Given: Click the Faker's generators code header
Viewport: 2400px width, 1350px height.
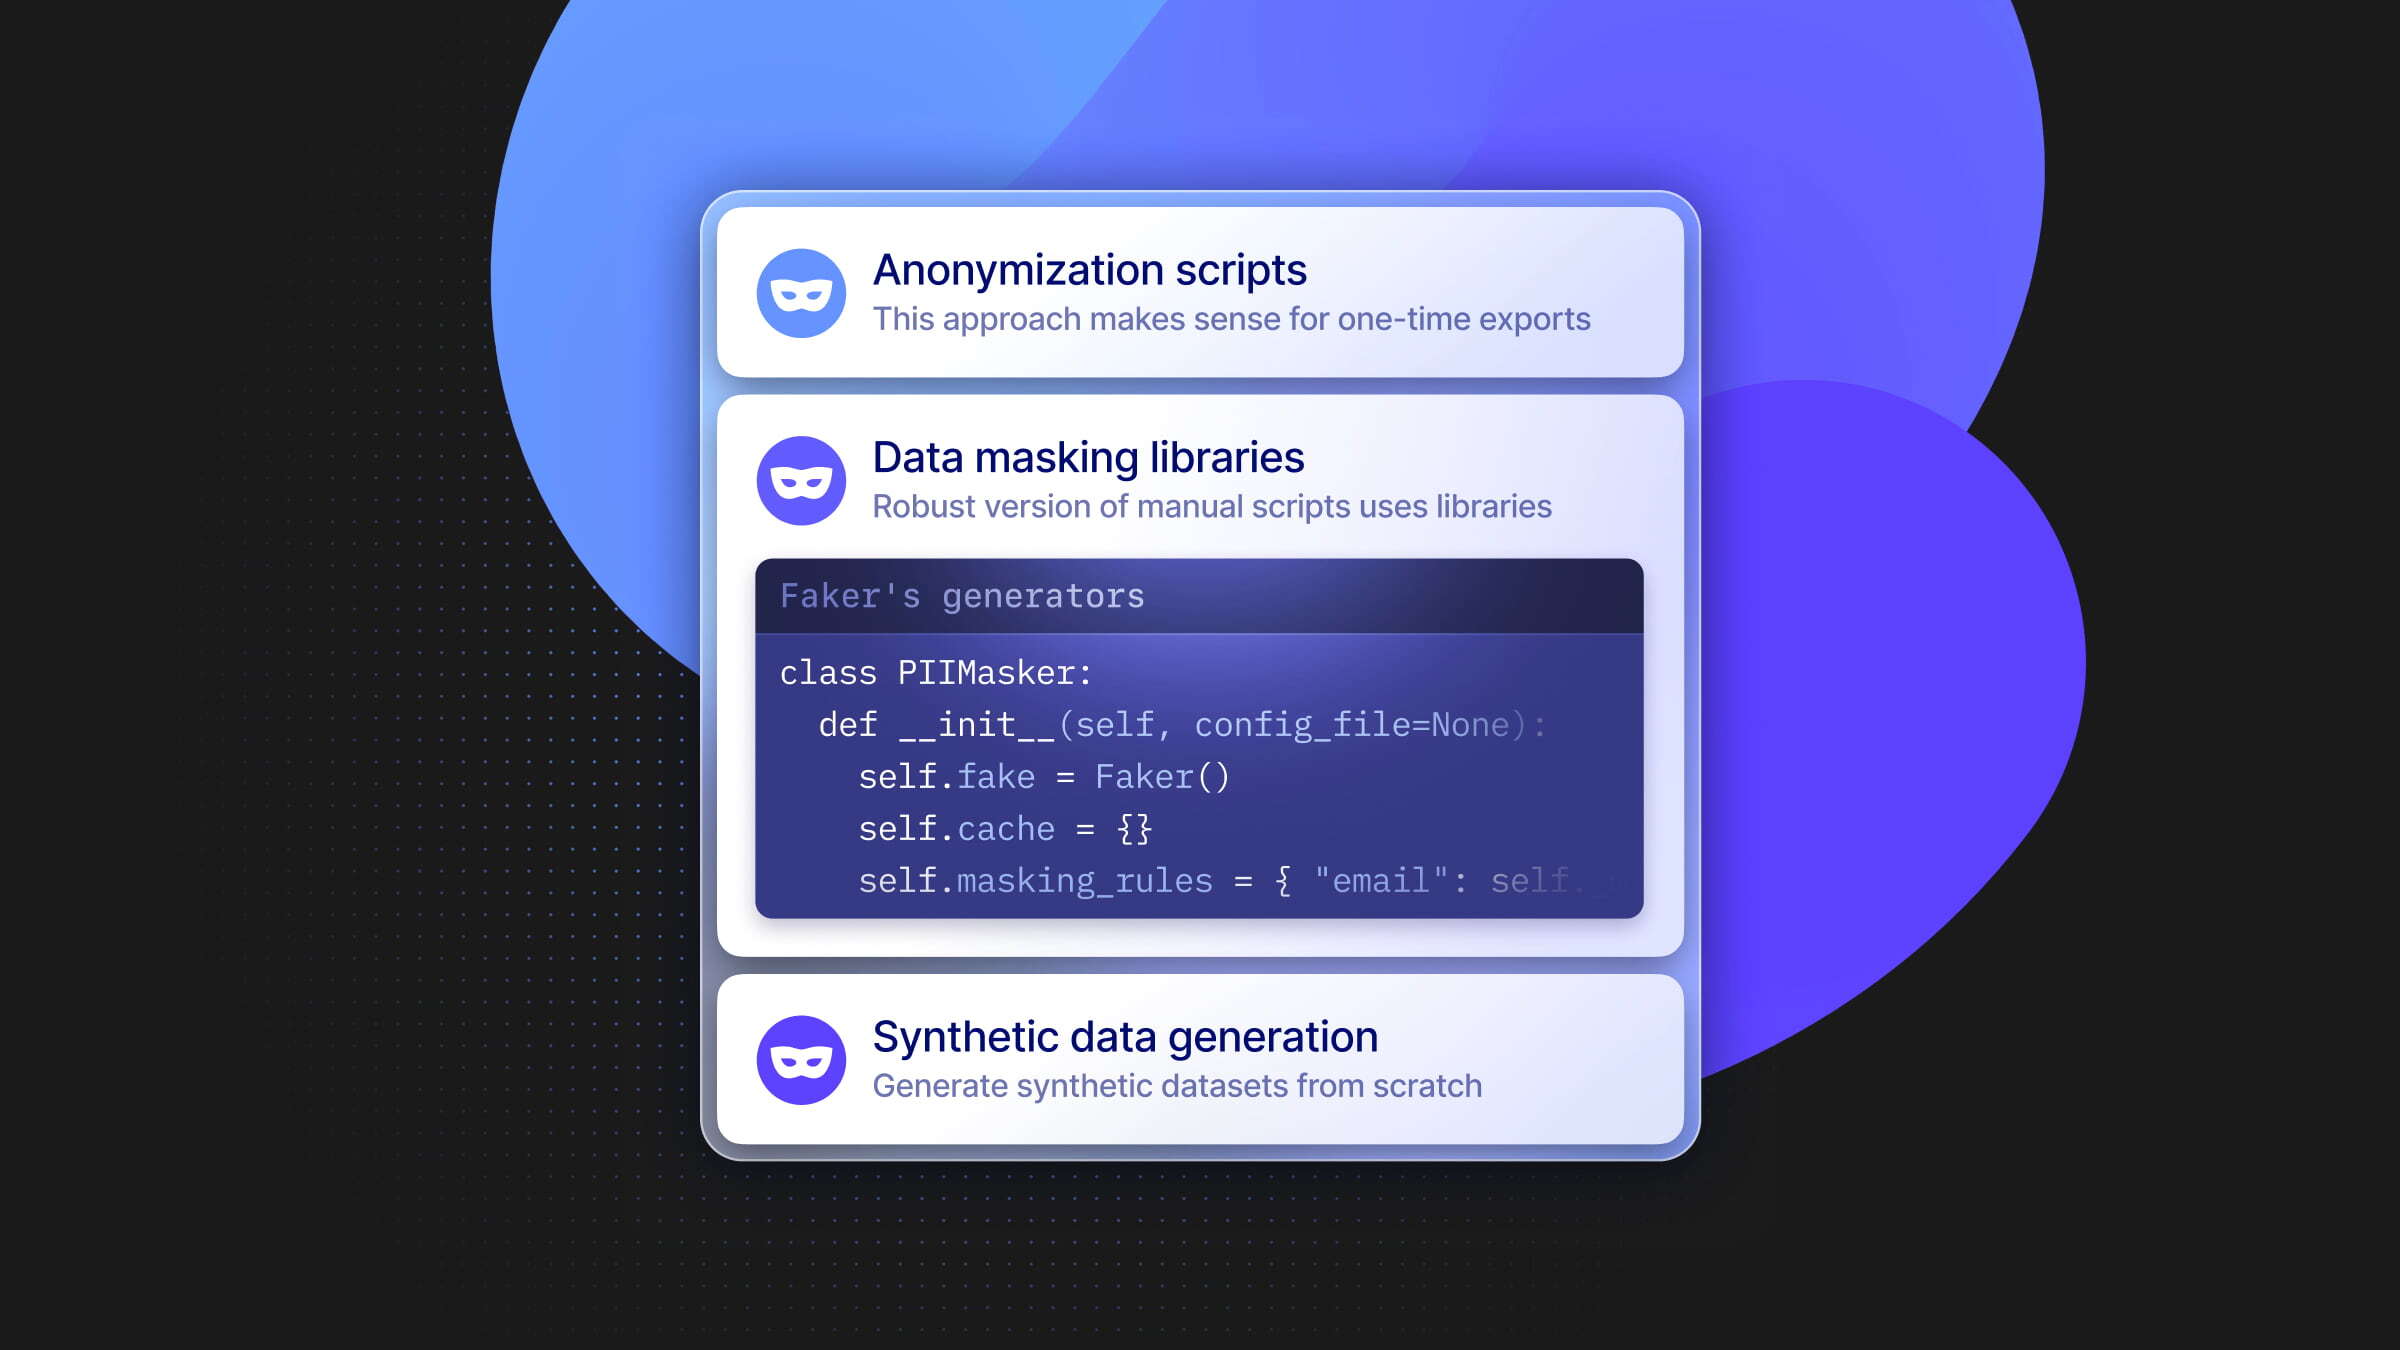Looking at the screenshot, I should (x=962, y=596).
